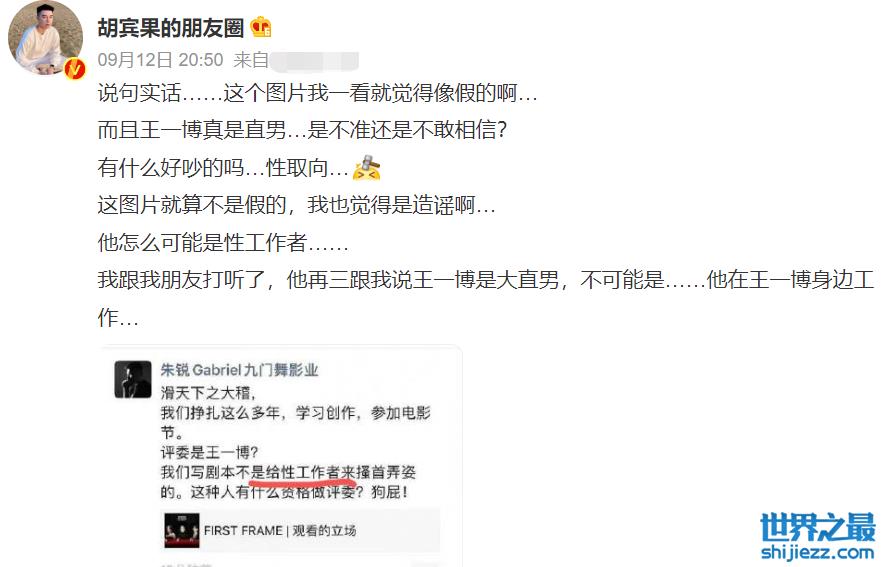The height and width of the screenshot is (567, 885).
Task: Click the line 而且王一博真是直男
Action: [302, 130]
